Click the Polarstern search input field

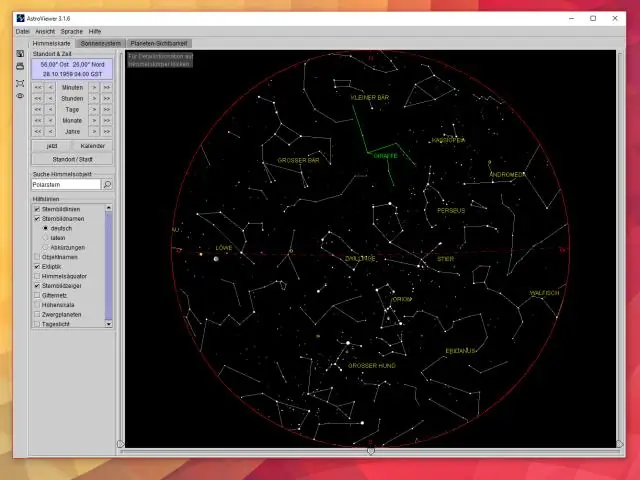[65, 185]
